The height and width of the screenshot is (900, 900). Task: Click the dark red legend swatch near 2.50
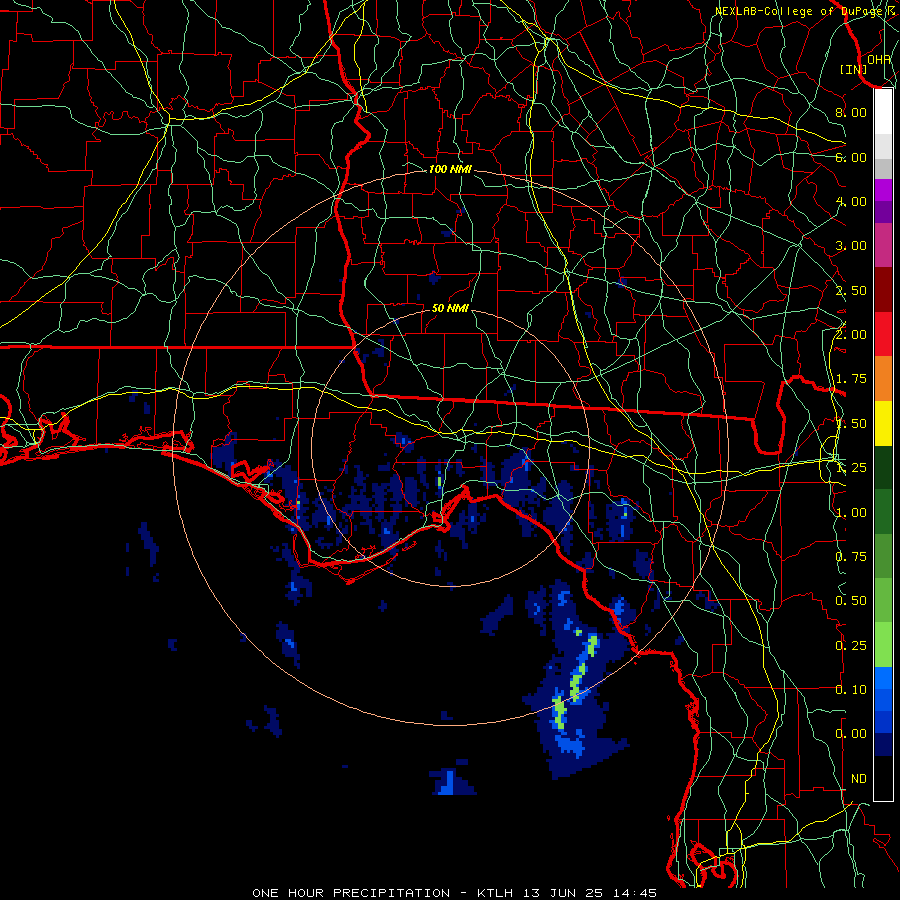pos(883,289)
